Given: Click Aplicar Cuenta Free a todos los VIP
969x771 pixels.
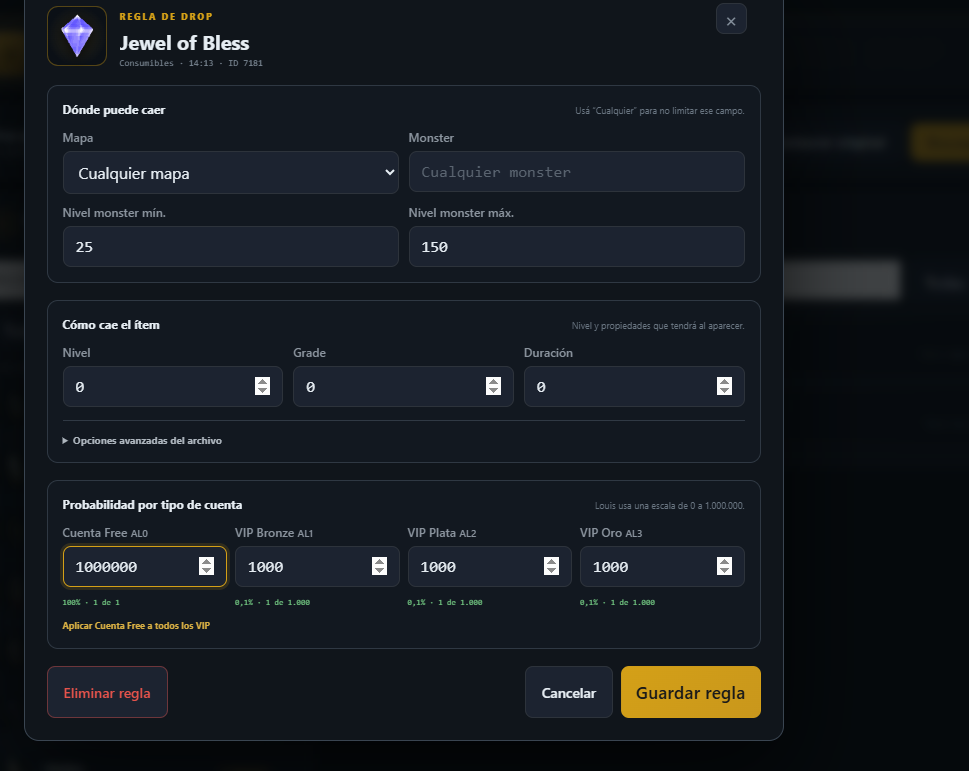Looking at the screenshot, I should 136,626.
